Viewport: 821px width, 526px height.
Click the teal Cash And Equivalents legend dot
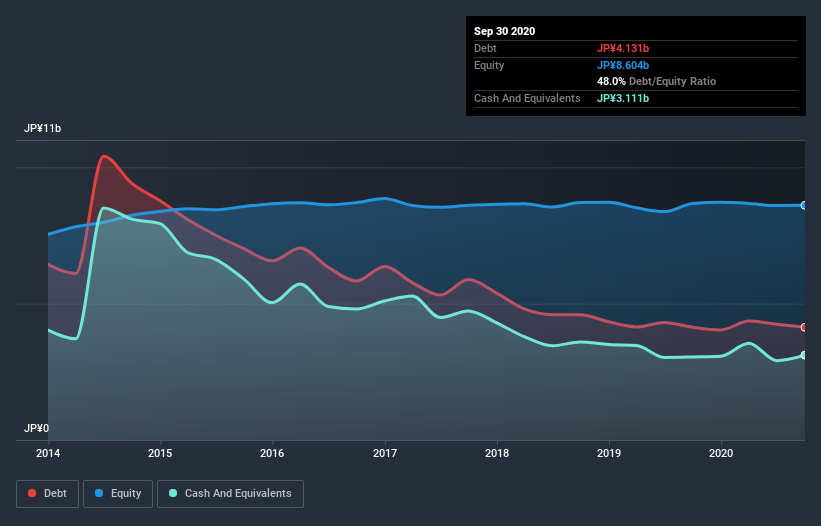point(173,493)
